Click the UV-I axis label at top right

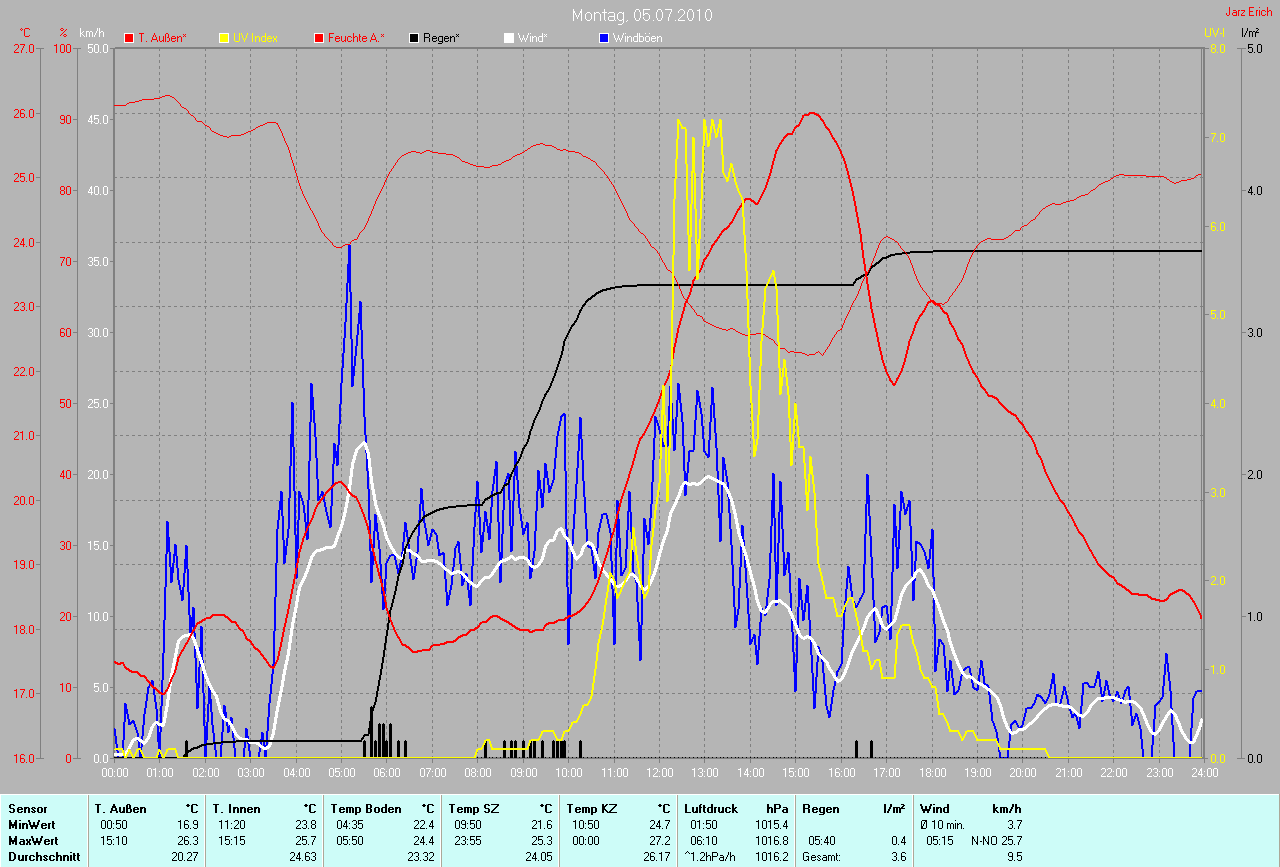click(x=1214, y=33)
